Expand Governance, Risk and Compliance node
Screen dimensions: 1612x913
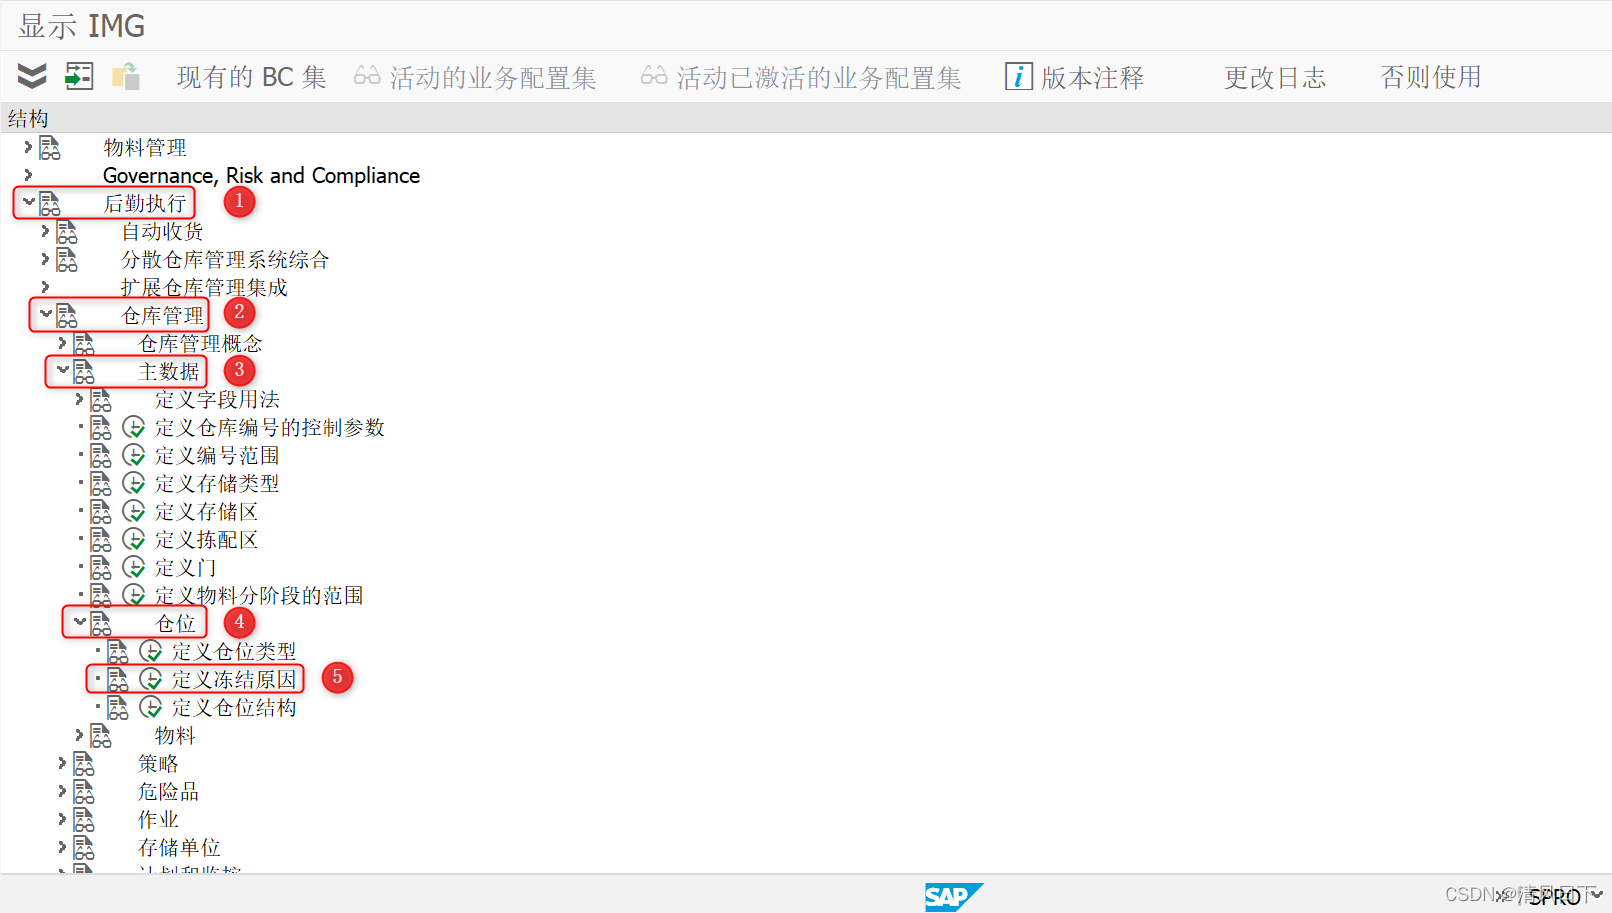28,175
